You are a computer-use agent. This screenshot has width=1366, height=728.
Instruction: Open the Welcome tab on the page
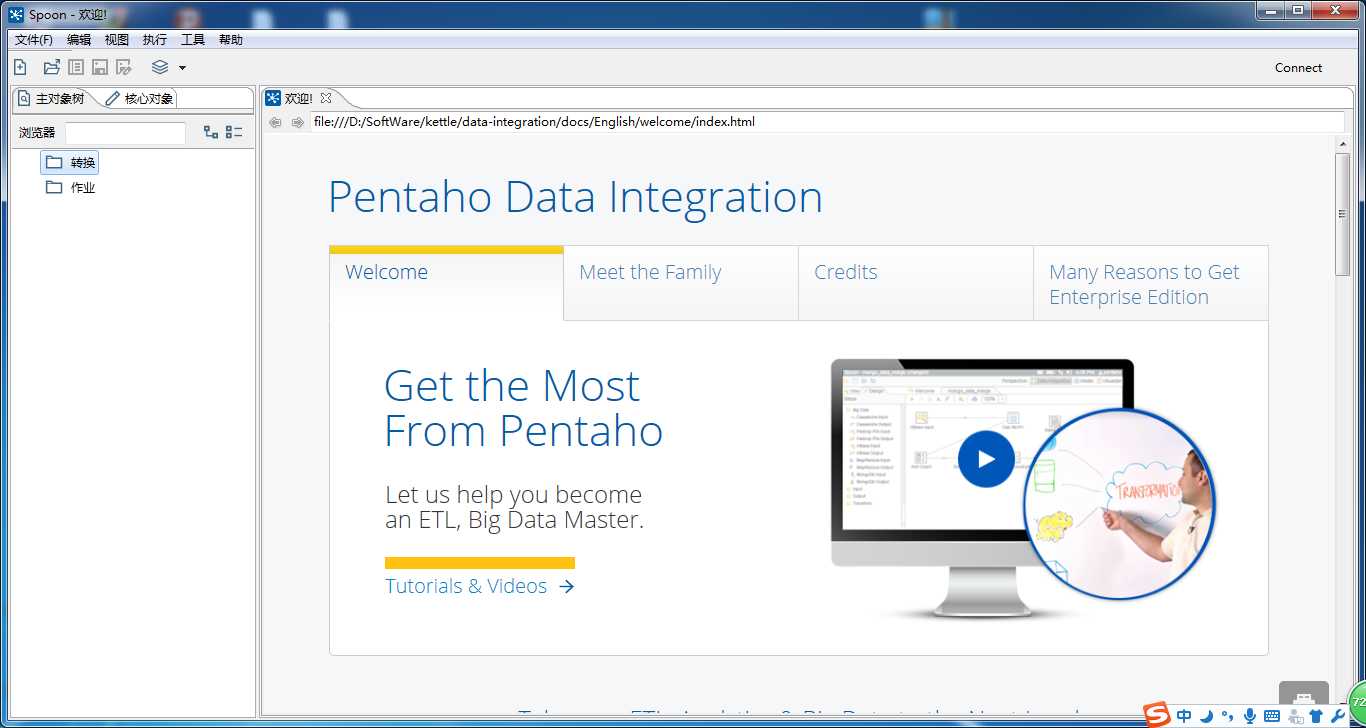click(446, 282)
